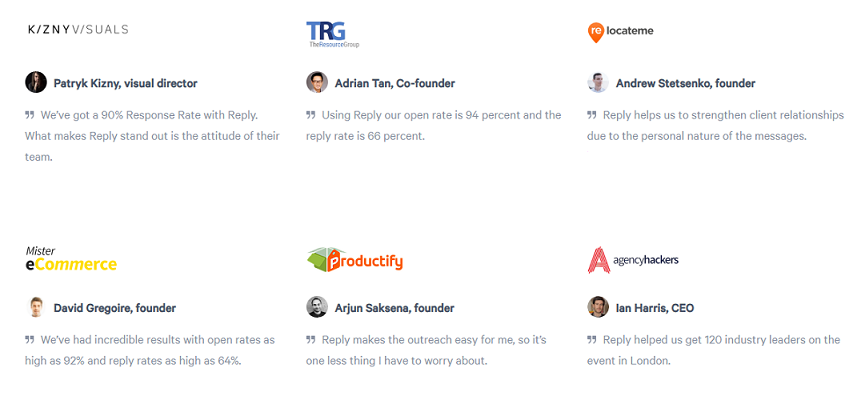Click Adrian Tan's avatar photo
857x412 pixels.
(317, 83)
